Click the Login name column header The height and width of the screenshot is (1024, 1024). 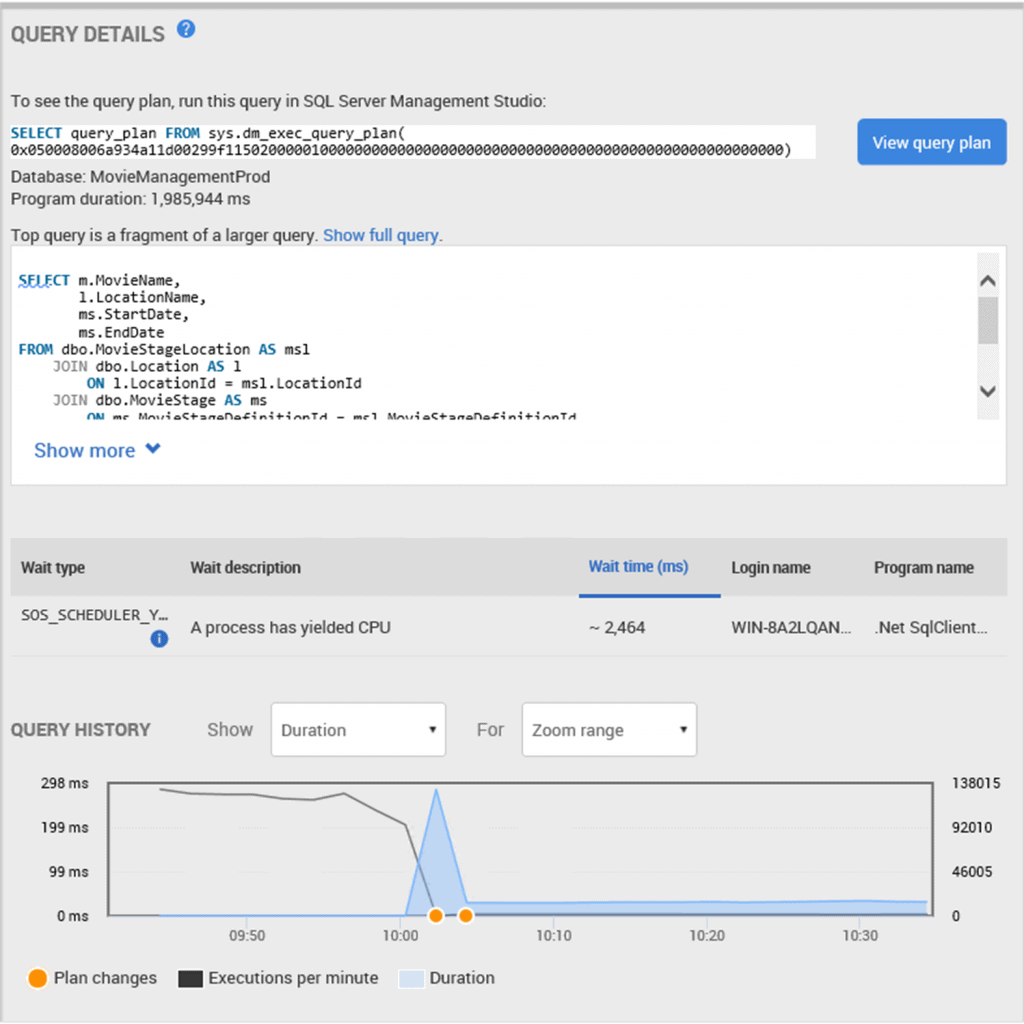(770, 567)
